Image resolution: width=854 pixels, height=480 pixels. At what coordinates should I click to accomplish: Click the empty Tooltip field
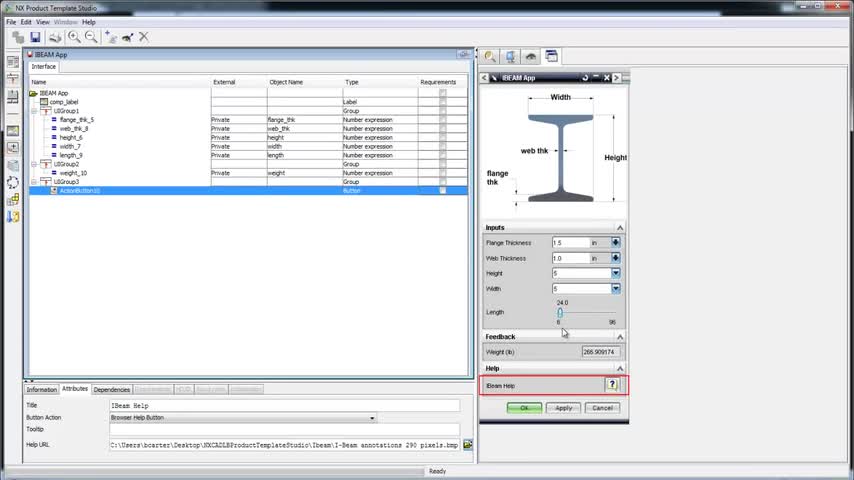(284, 429)
